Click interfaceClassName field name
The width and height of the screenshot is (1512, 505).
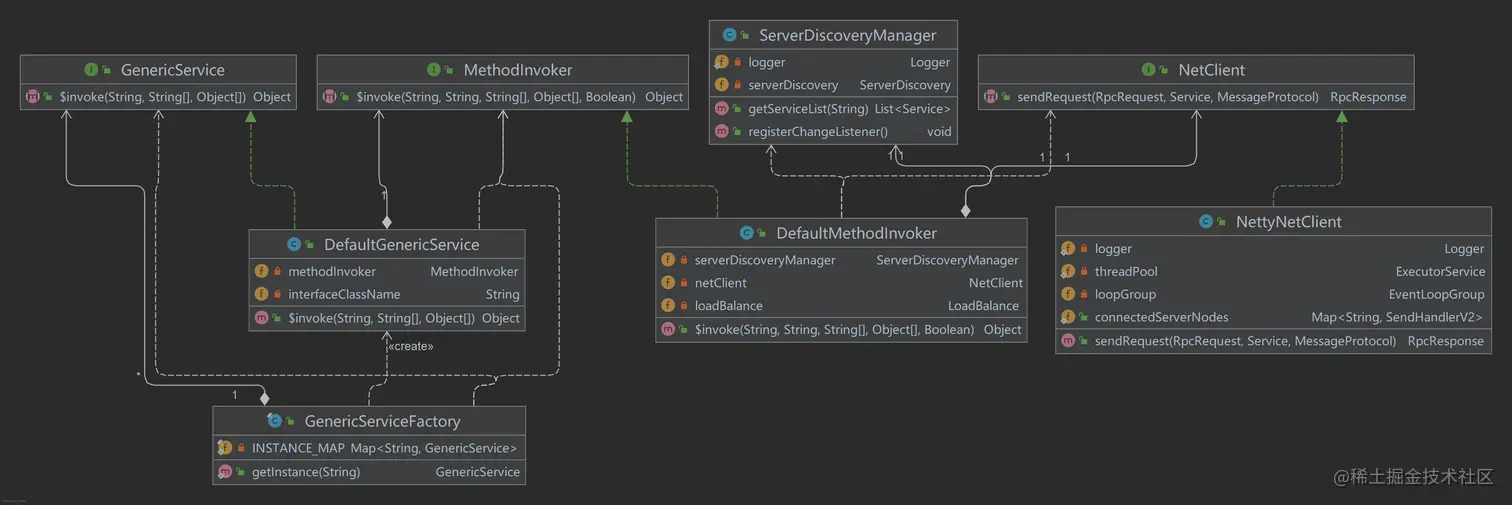tap(344, 294)
